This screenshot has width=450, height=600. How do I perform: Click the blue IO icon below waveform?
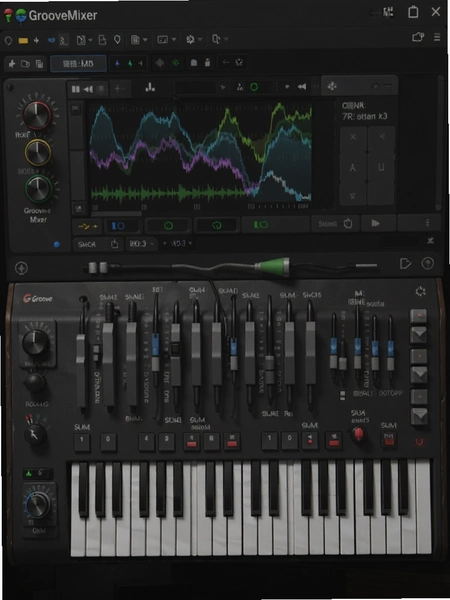pyautogui.click(x=118, y=226)
